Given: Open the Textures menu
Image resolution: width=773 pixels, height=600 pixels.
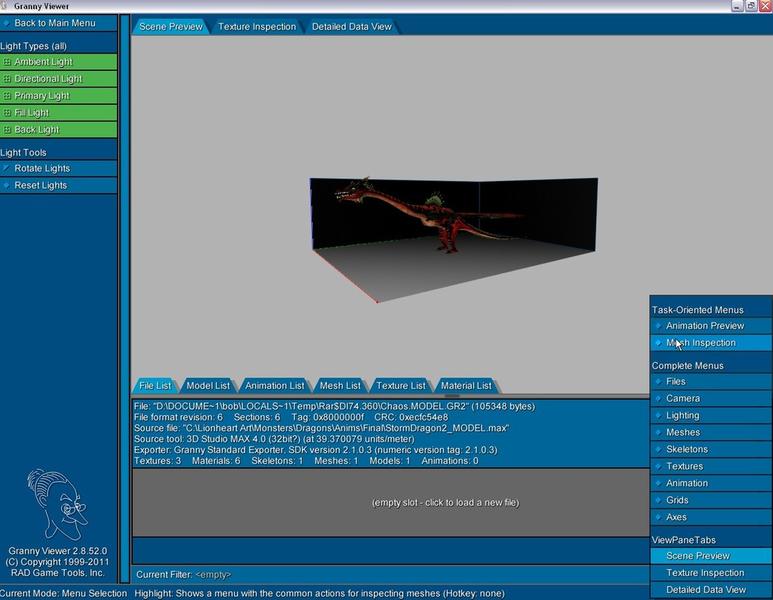Looking at the screenshot, I should click(x=710, y=466).
